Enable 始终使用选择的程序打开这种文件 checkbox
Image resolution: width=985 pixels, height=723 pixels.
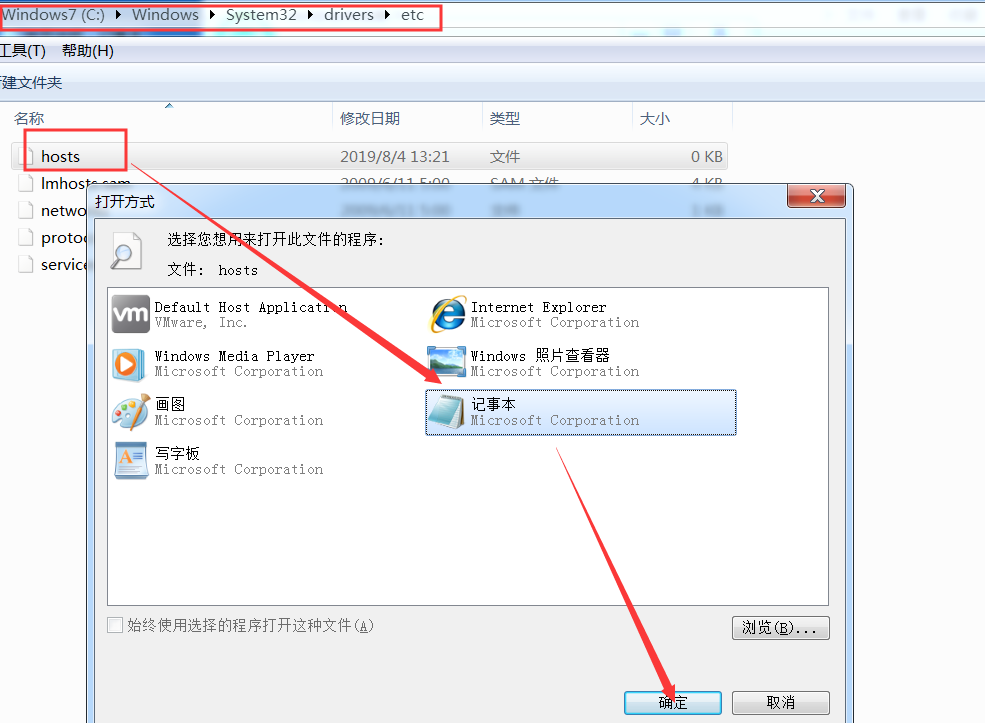point(115,625)
